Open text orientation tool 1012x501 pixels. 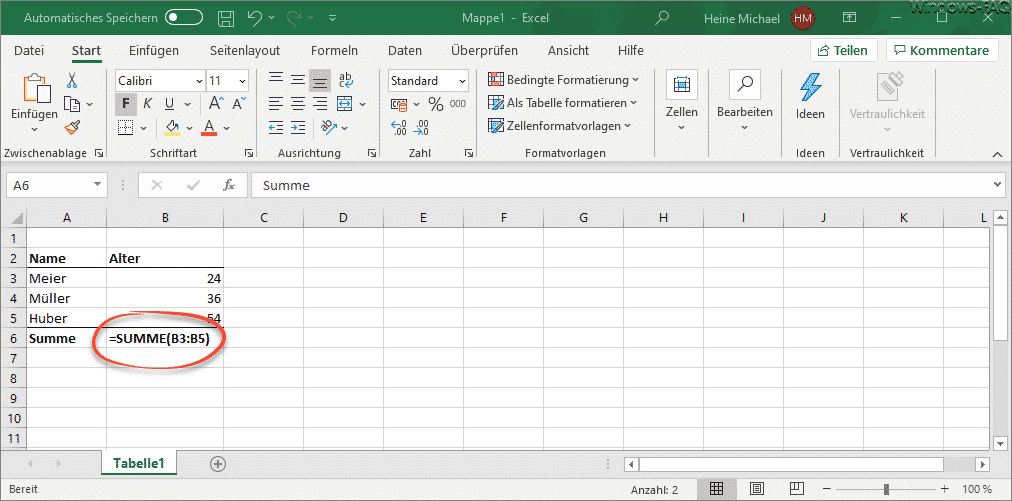329,127
